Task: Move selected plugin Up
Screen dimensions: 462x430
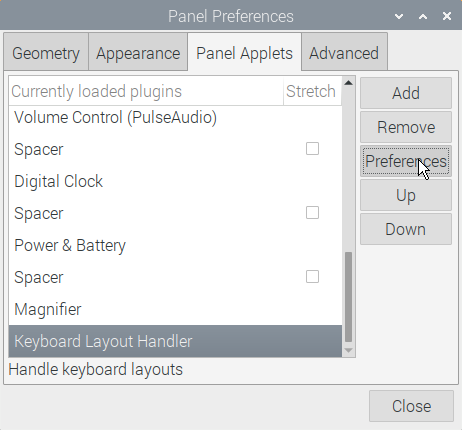Action: [406, 195]
